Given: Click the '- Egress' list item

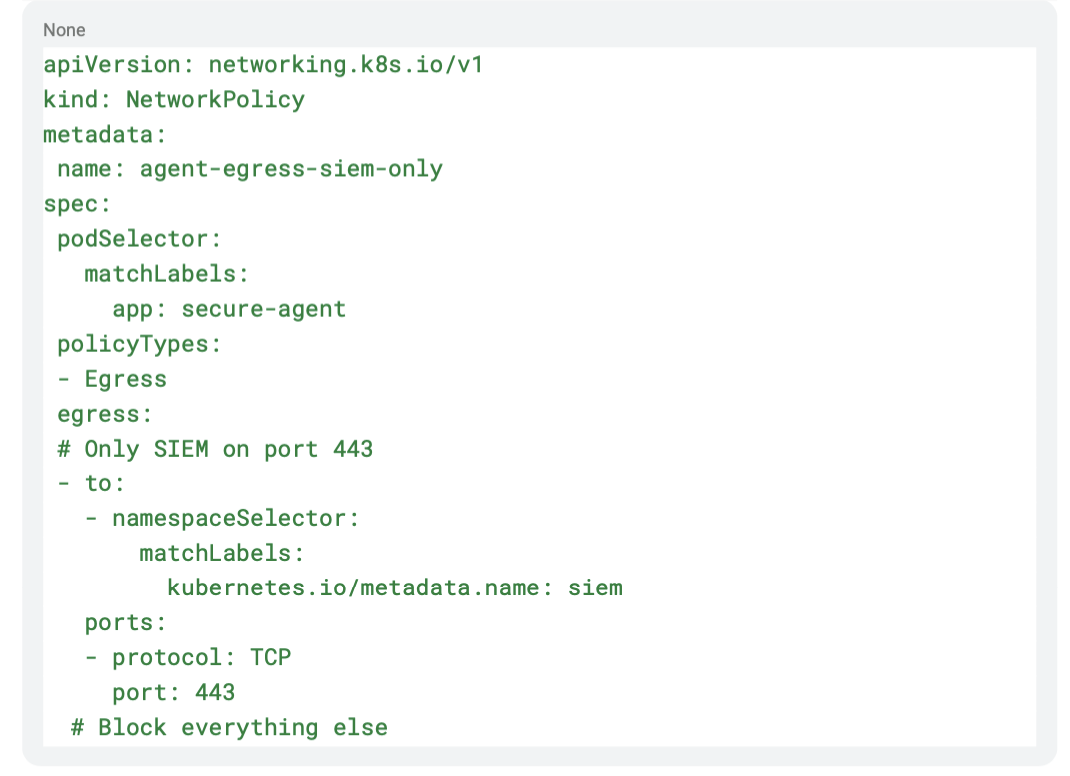Looking at the screenshot, I should tap(112, 379).
